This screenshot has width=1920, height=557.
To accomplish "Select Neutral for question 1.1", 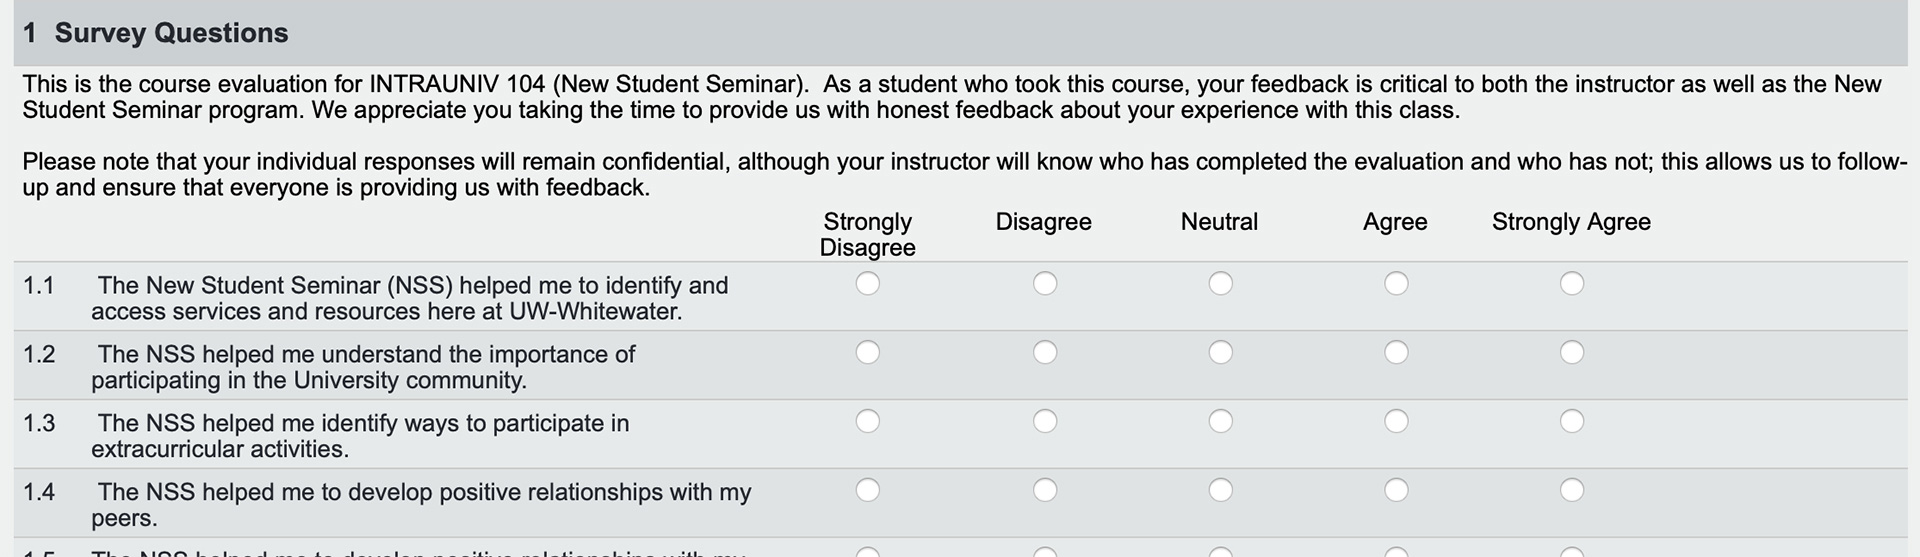I will [1221, 284].
